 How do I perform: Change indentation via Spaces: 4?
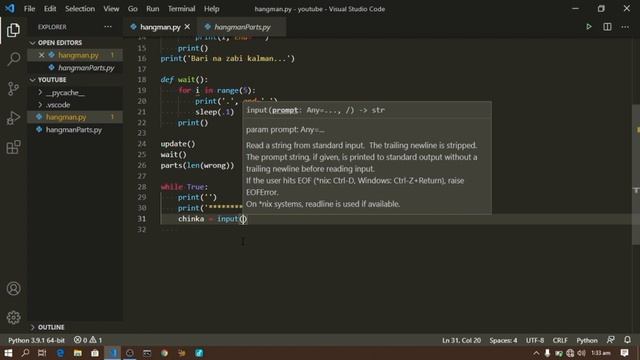tap(503, 340)
